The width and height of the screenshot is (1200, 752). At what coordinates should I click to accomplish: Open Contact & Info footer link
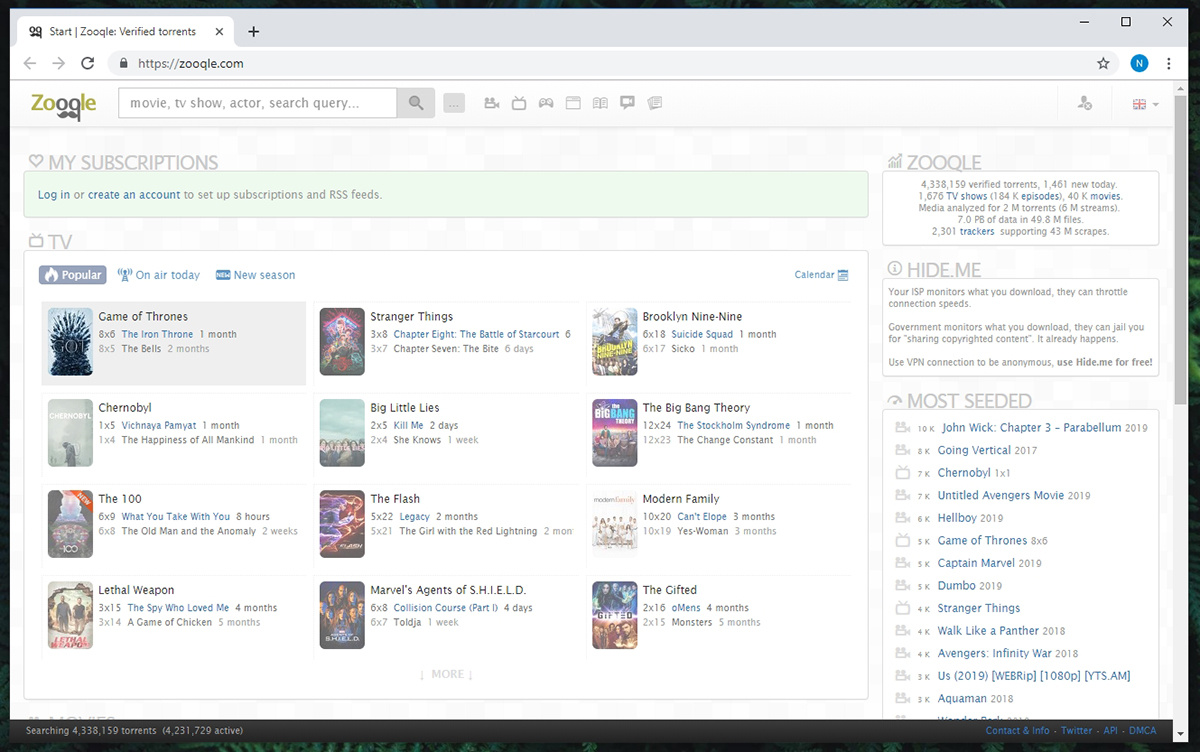pos(1017,731)
